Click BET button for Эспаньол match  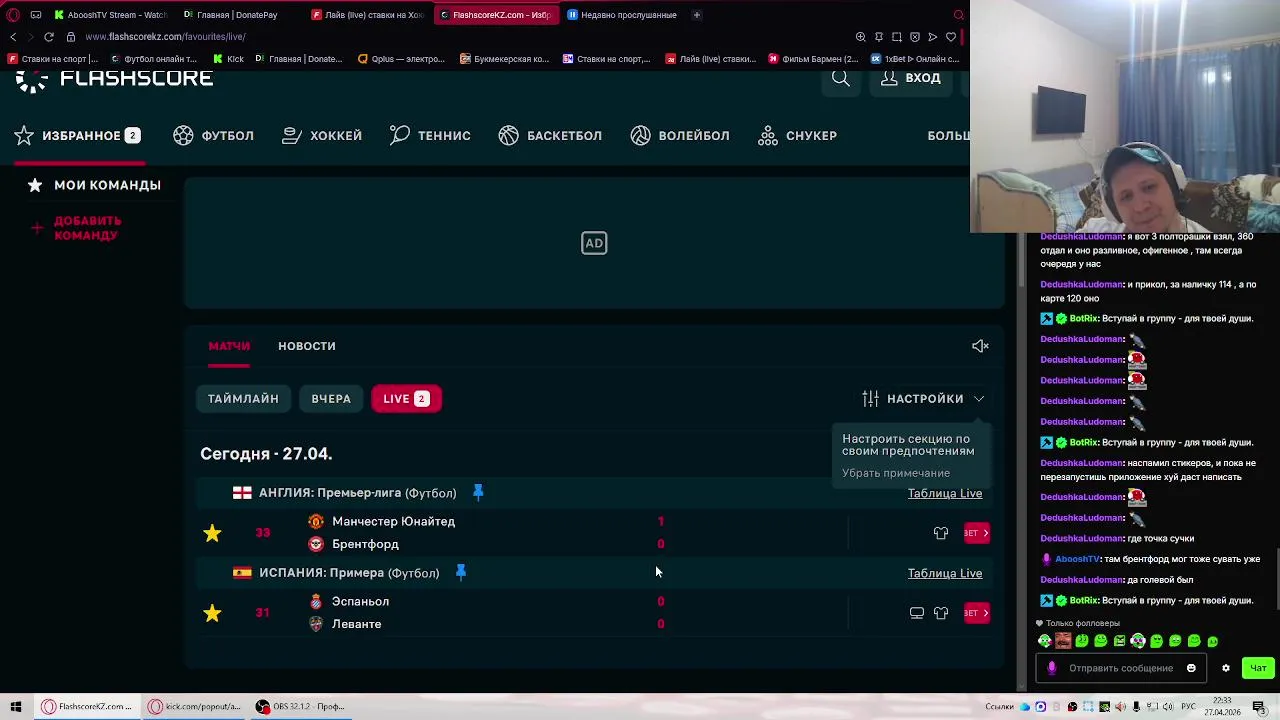976,613
